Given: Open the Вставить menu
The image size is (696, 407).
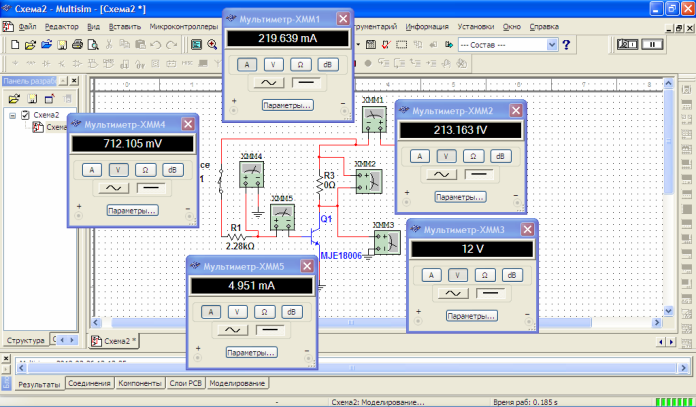Looking at the screenshot, I should click(125, 27).
